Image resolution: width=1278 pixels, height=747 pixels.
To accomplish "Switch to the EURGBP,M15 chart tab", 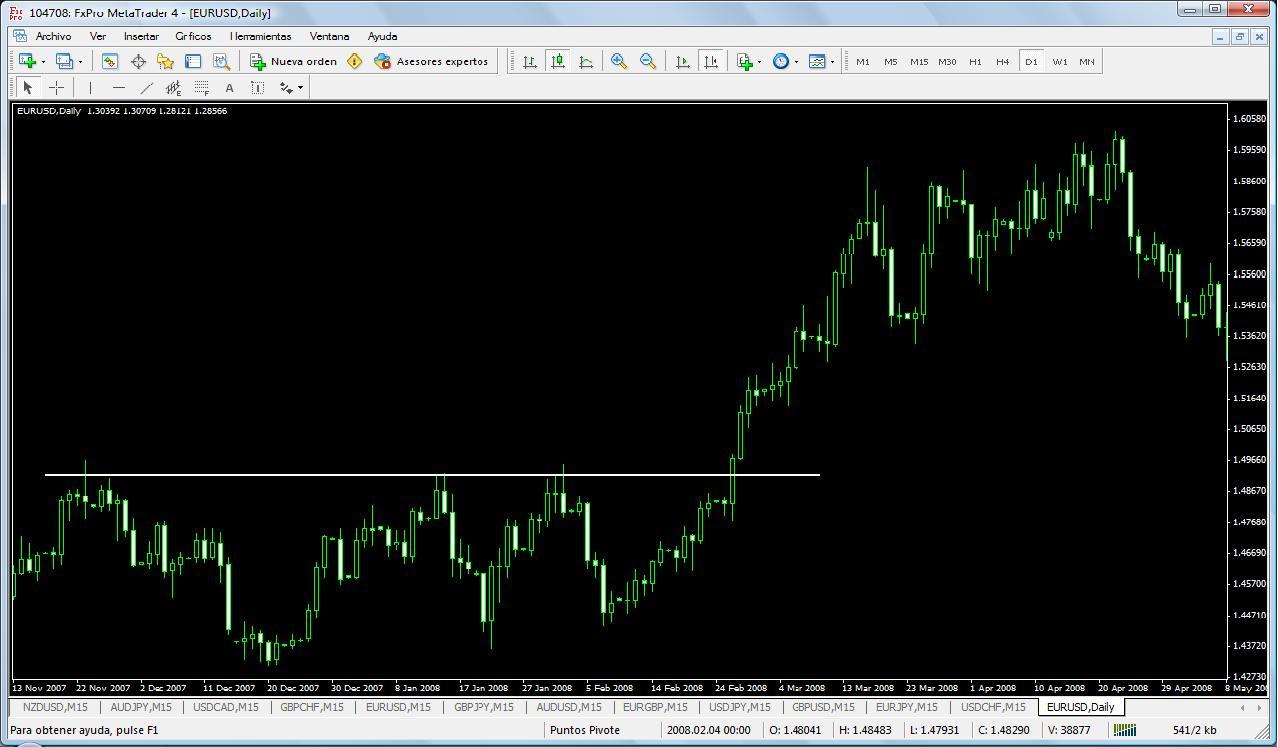I will 655,707.
